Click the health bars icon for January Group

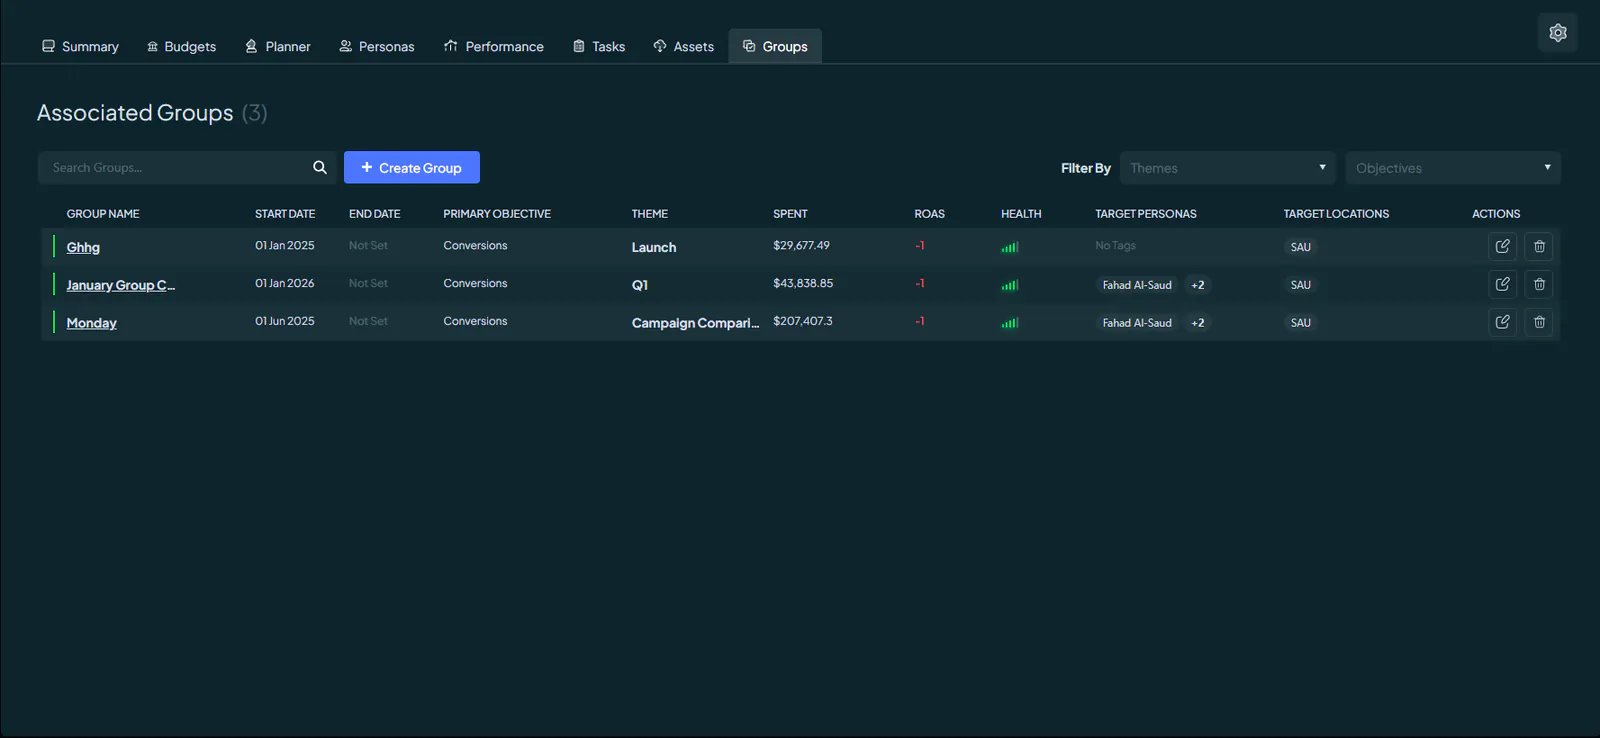click(1010, 285)
